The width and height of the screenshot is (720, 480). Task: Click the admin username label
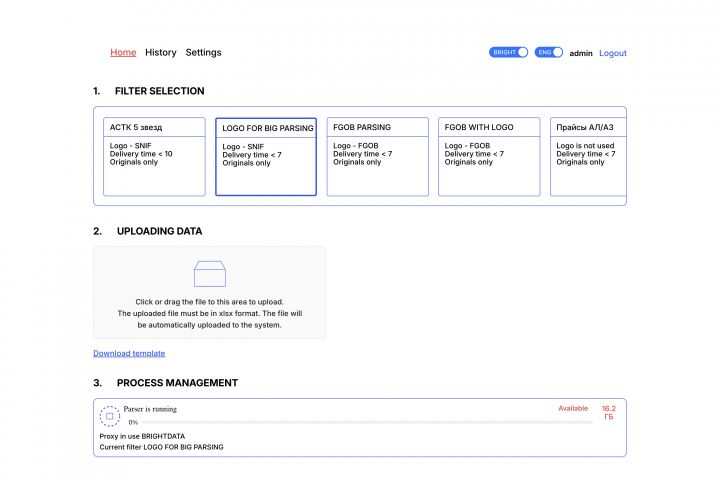581,53
